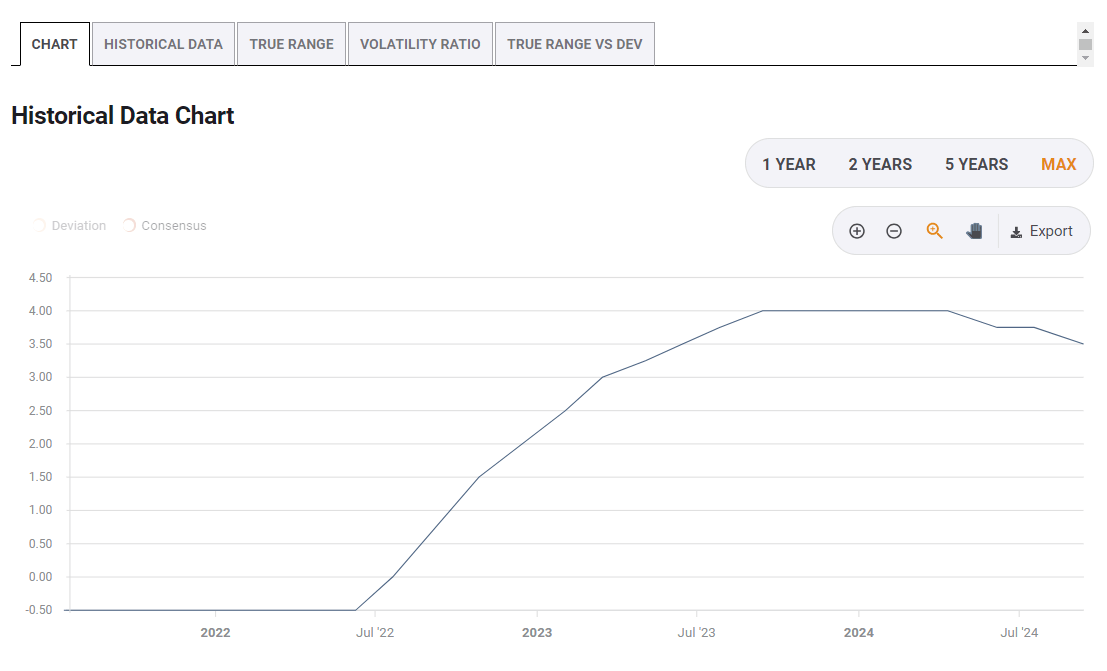The image size is (1107, 671).
Task: Click the zoom in plus icon
Action: (857, 231)
